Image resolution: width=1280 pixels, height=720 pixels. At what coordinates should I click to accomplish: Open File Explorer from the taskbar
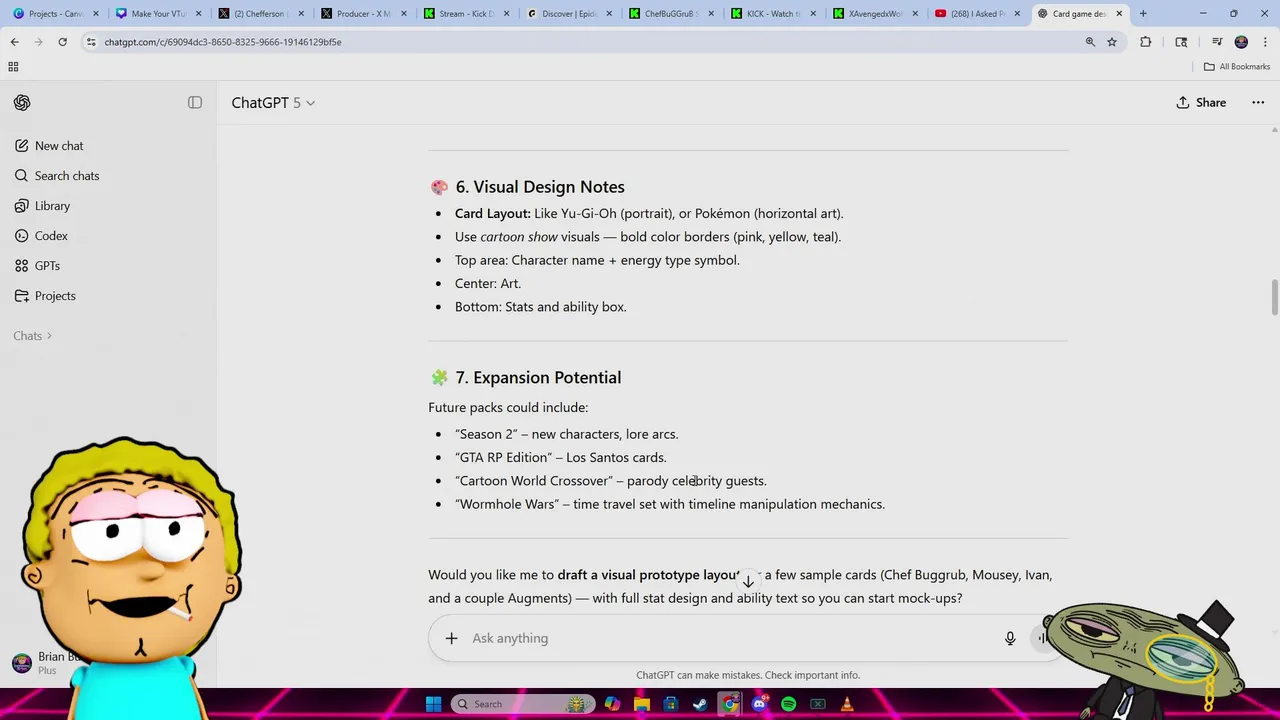(x=642, y=704)
